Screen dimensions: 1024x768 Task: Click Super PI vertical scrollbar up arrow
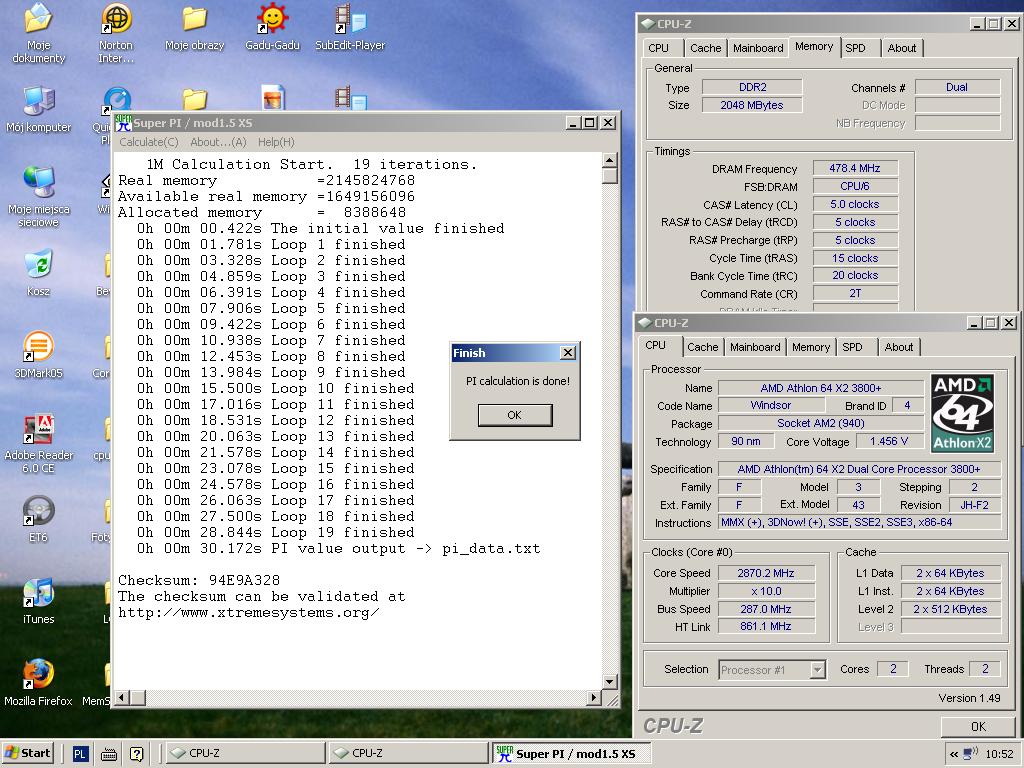[x=609, y=160]
